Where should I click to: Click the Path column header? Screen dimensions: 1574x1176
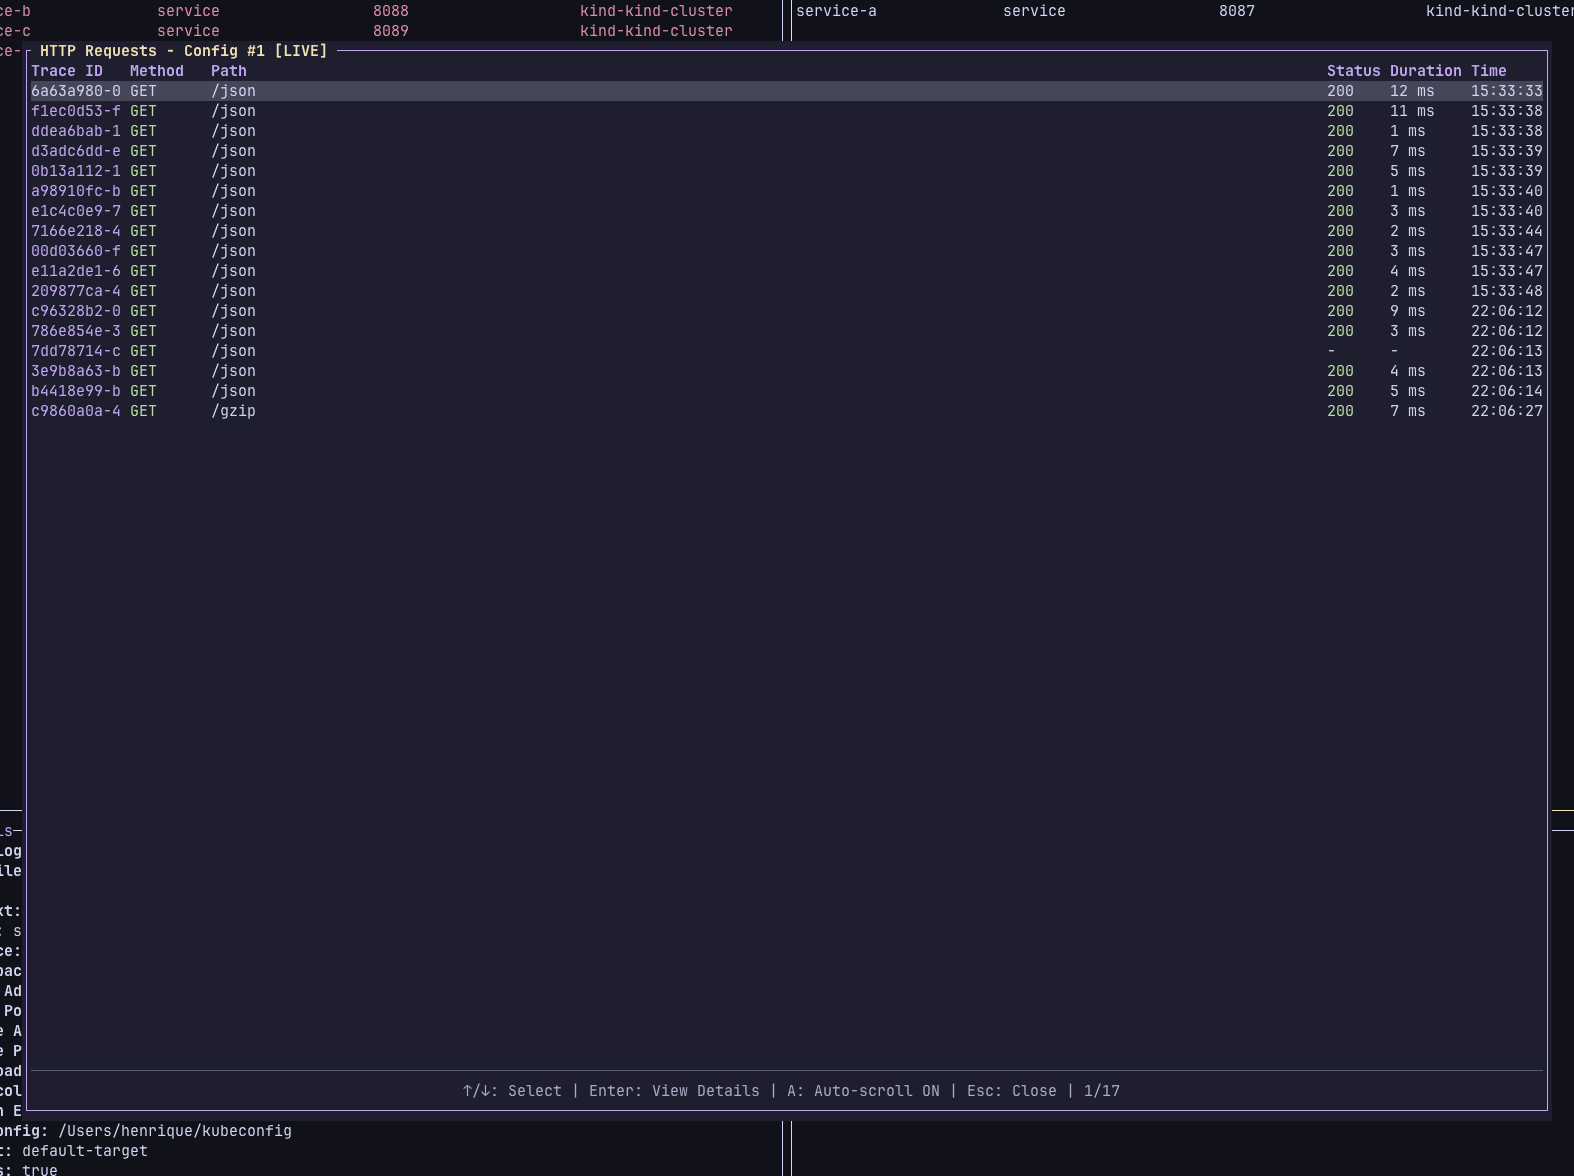[229, 71]
